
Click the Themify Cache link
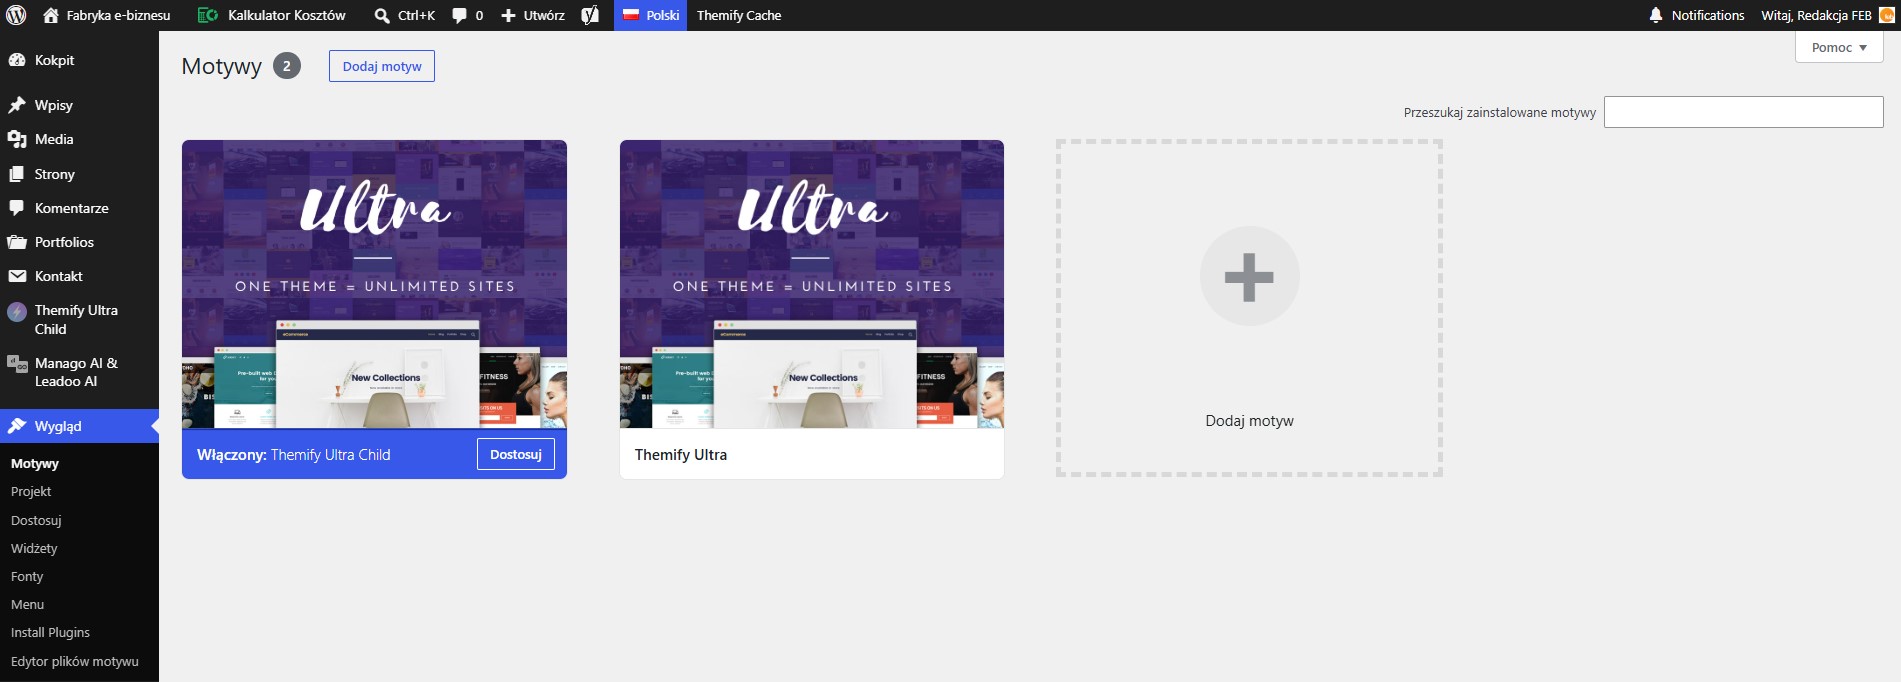pyautogui.click(x=739, y=15)
